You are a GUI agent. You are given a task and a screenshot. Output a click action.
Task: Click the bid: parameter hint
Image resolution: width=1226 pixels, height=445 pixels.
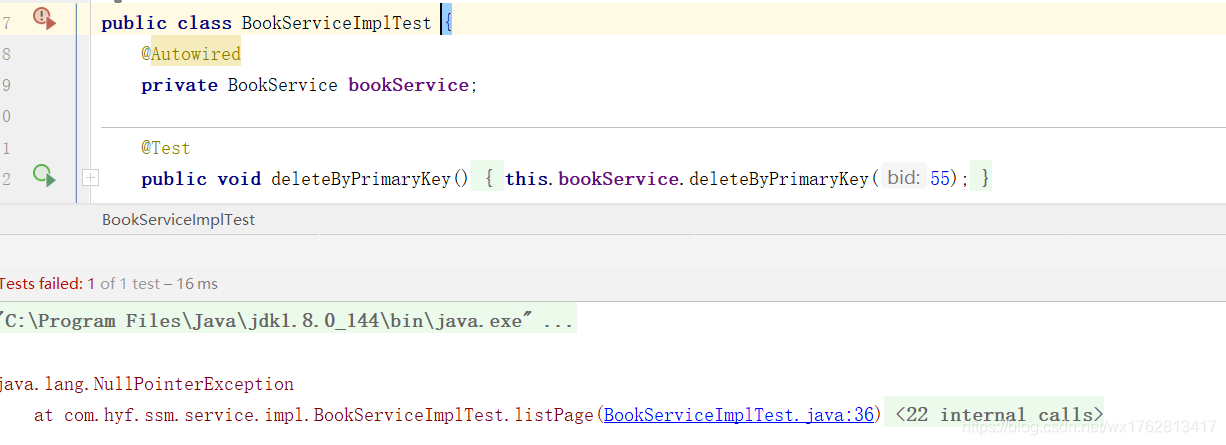coord(904,178)
